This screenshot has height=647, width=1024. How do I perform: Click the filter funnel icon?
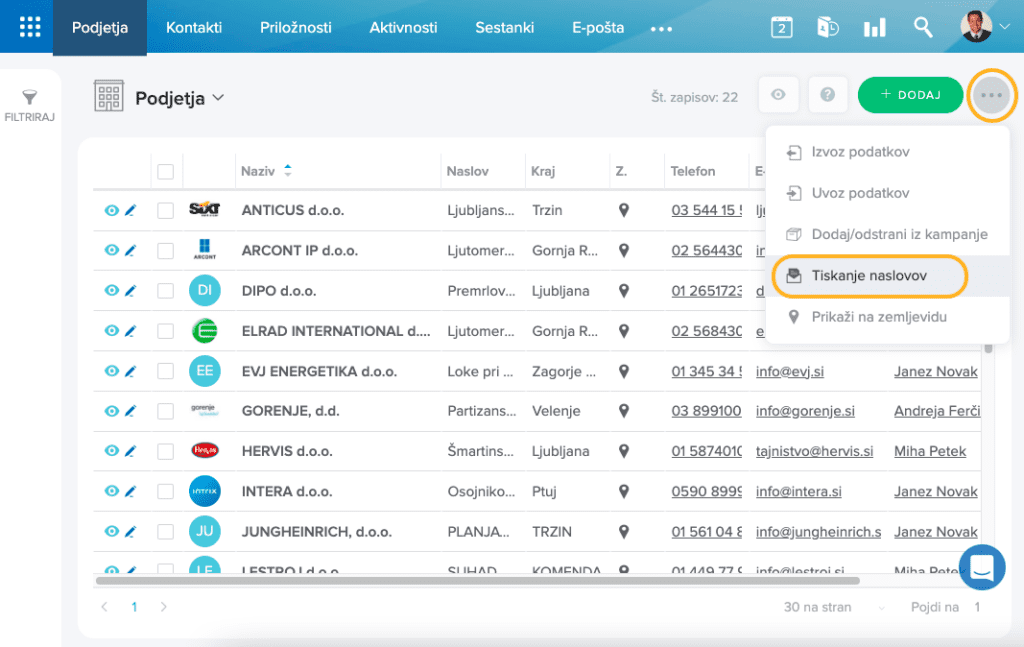[x=30, y=98]
